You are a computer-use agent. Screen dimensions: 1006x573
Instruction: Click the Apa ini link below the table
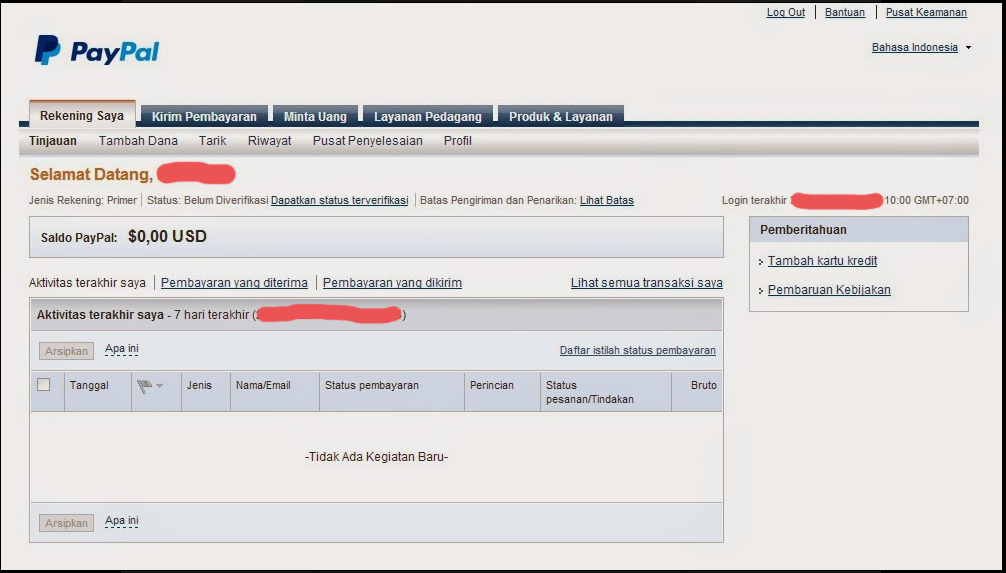click(x=122, y=521)
